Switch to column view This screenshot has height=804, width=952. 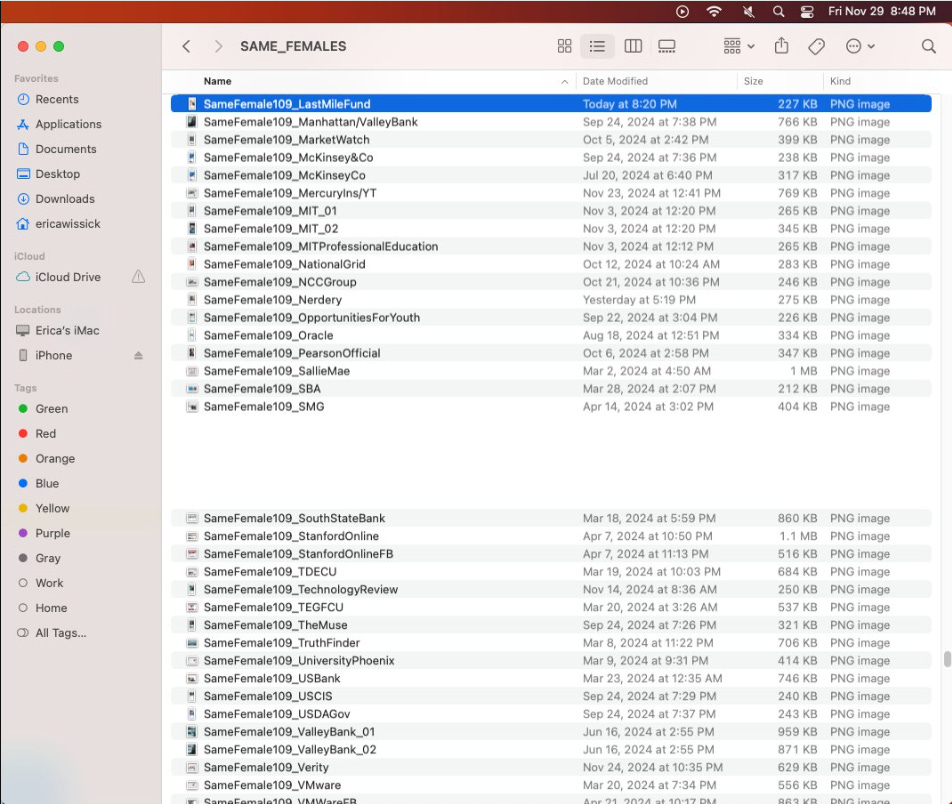[633, 46]
